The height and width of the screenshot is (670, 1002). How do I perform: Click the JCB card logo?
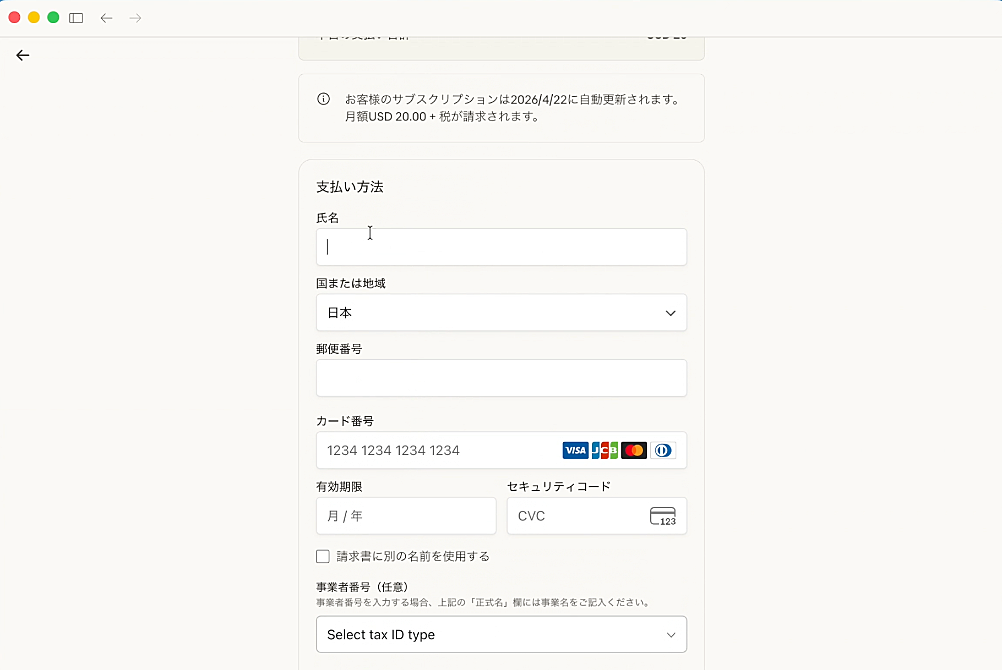click(604, 450)
